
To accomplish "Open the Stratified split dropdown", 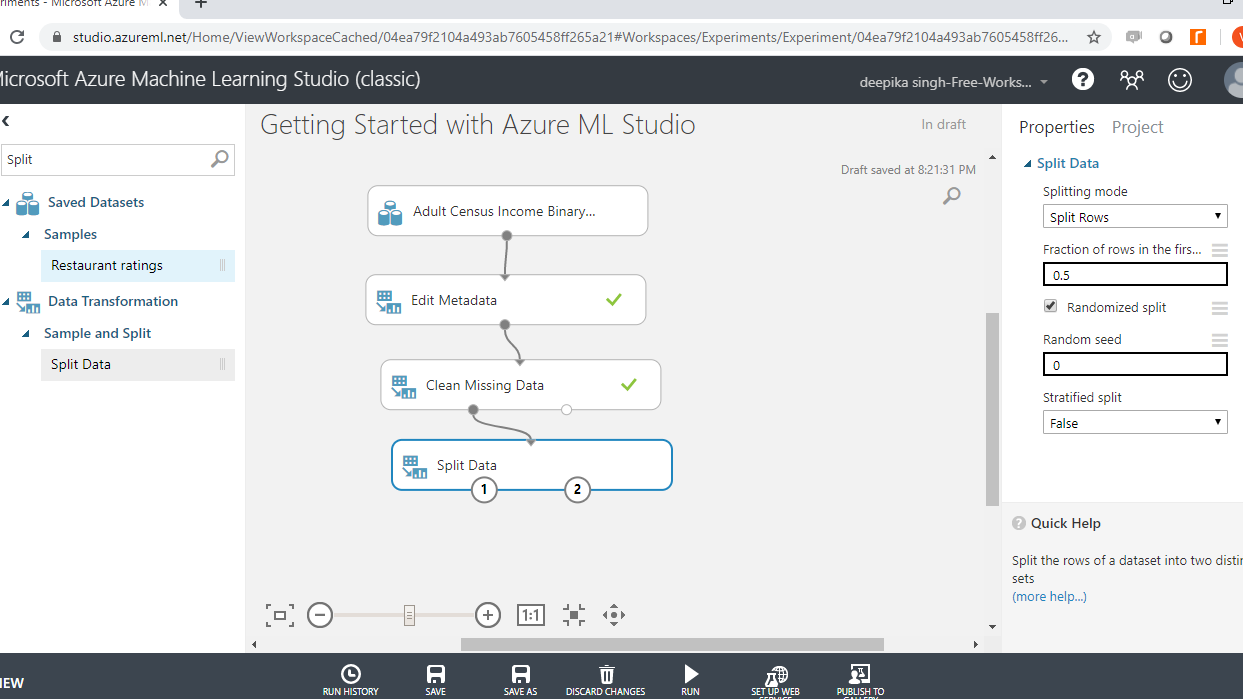I will pos(1135,423).
